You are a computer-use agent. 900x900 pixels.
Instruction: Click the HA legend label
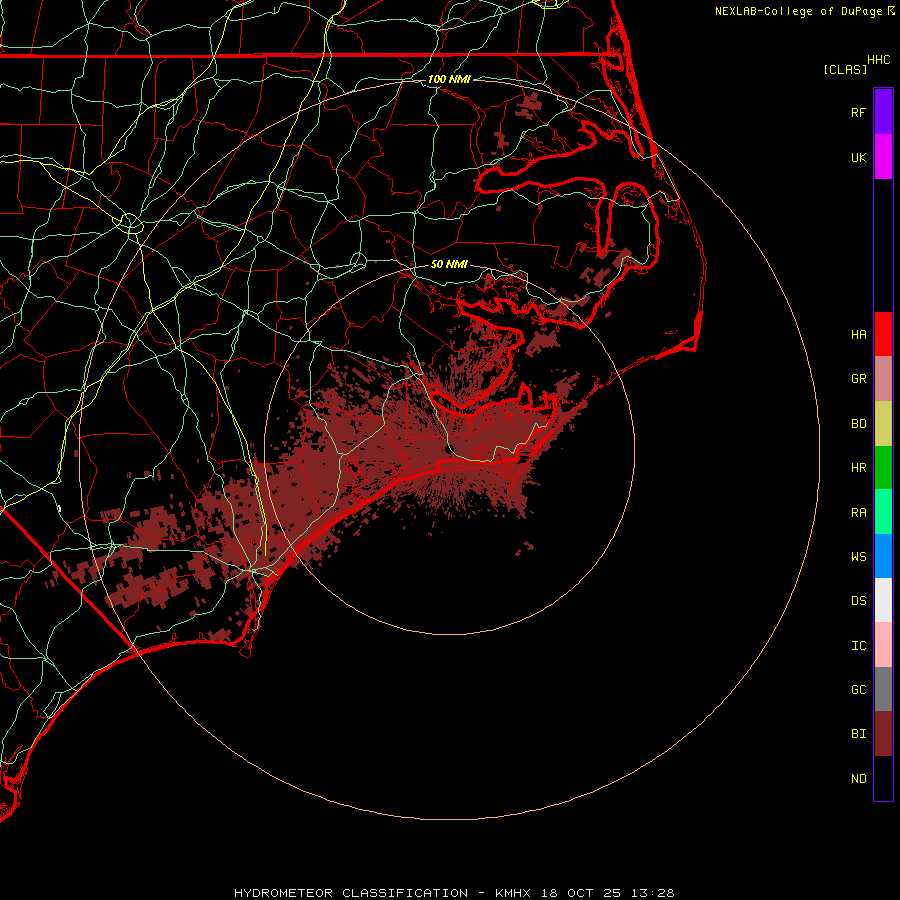[x=858, y=334]
